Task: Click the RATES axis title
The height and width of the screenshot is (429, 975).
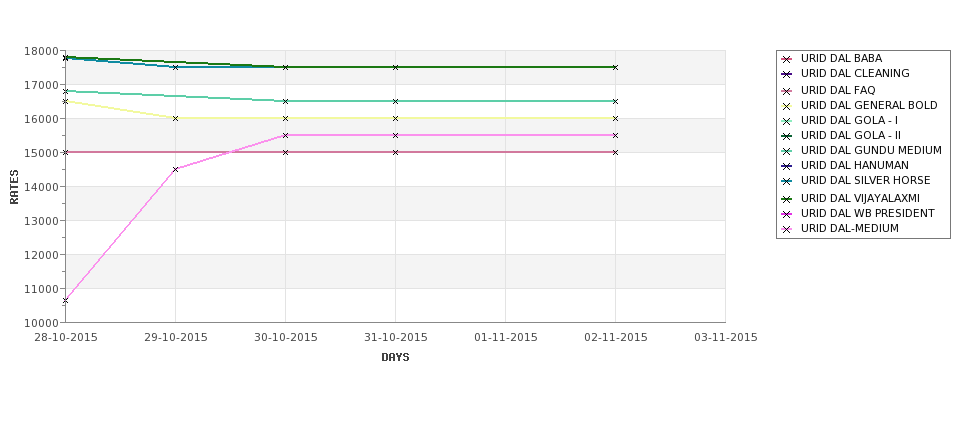Action: tap(14, 187)
